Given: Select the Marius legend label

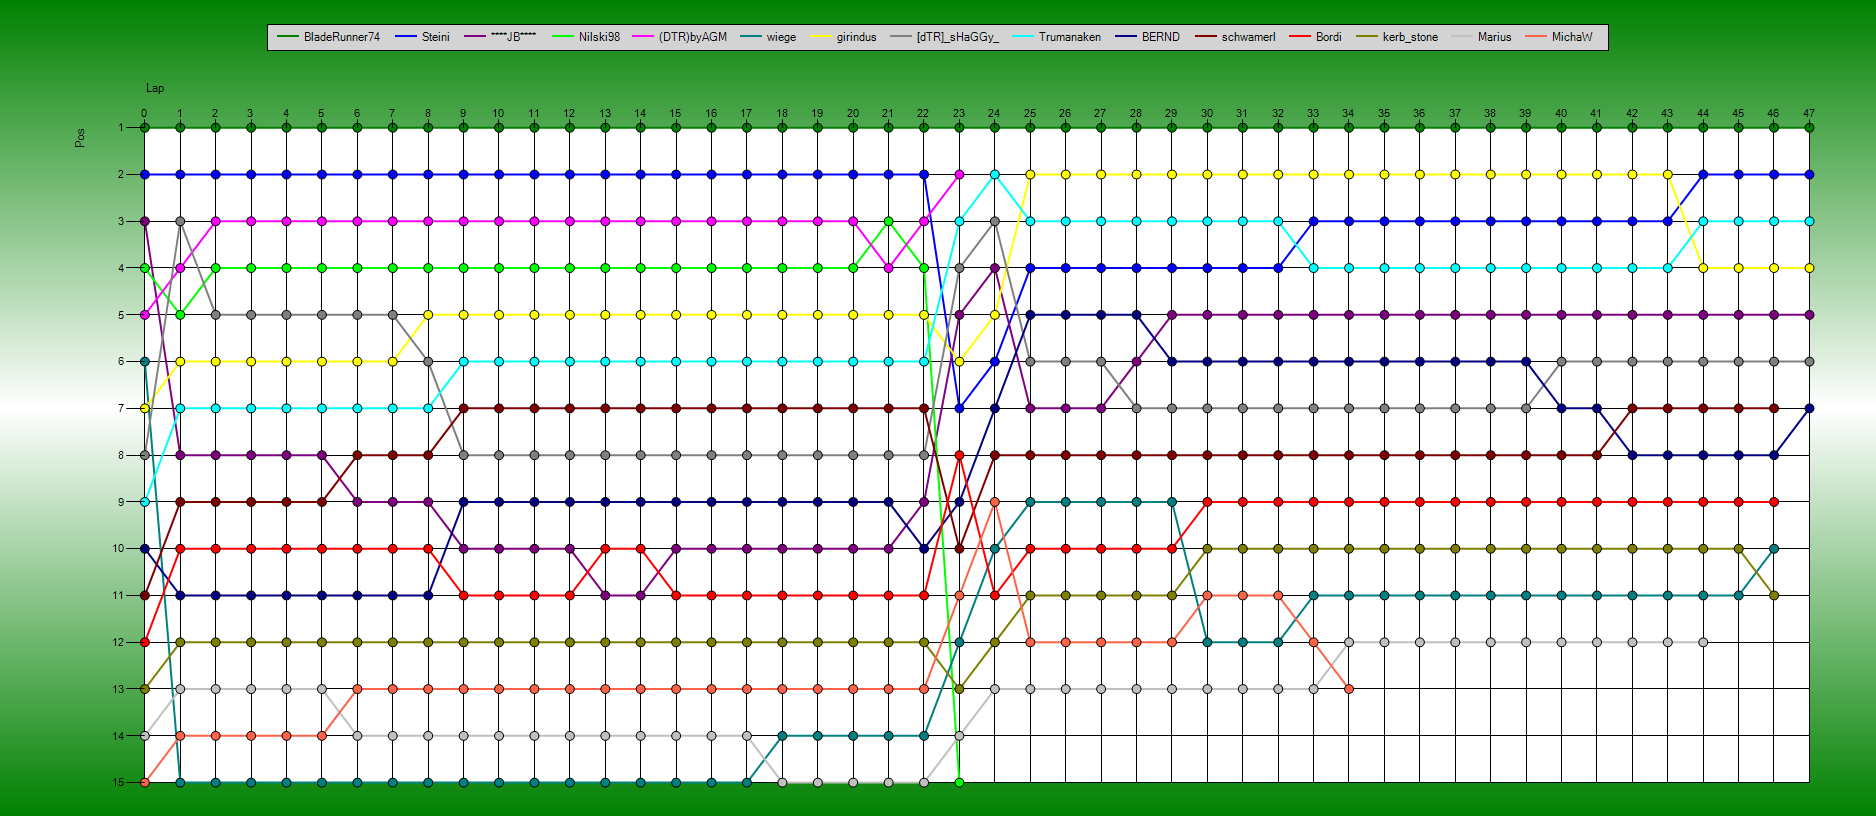Looking at the screenshot, I should coord(1494,37).
